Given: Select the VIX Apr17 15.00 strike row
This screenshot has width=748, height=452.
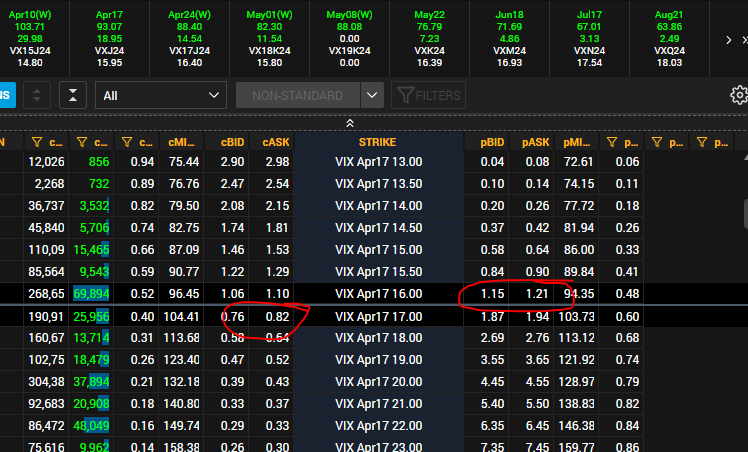Looking at the screenshot, I should 379,250.
